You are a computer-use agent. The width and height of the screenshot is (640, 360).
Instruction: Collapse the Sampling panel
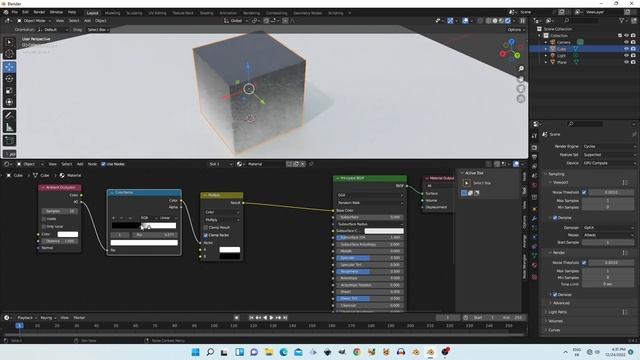[x=556, y=174]
